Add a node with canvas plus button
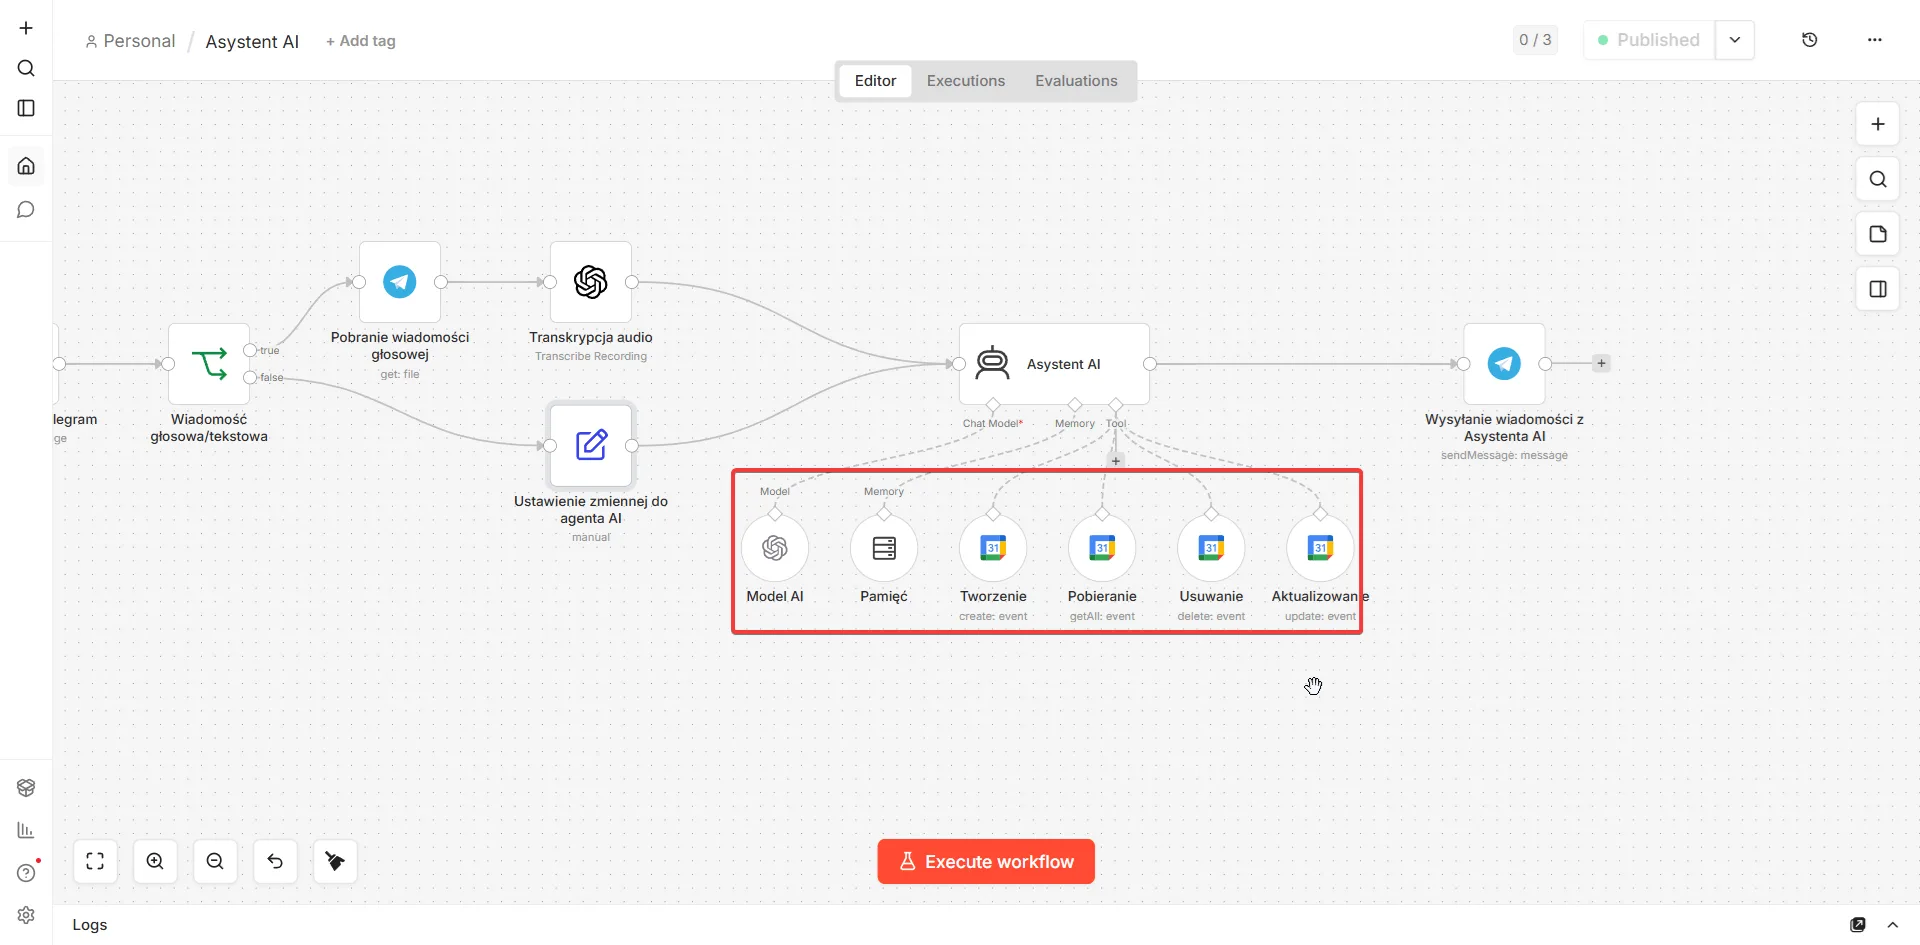1920x945 pixels. (1877, 124)
